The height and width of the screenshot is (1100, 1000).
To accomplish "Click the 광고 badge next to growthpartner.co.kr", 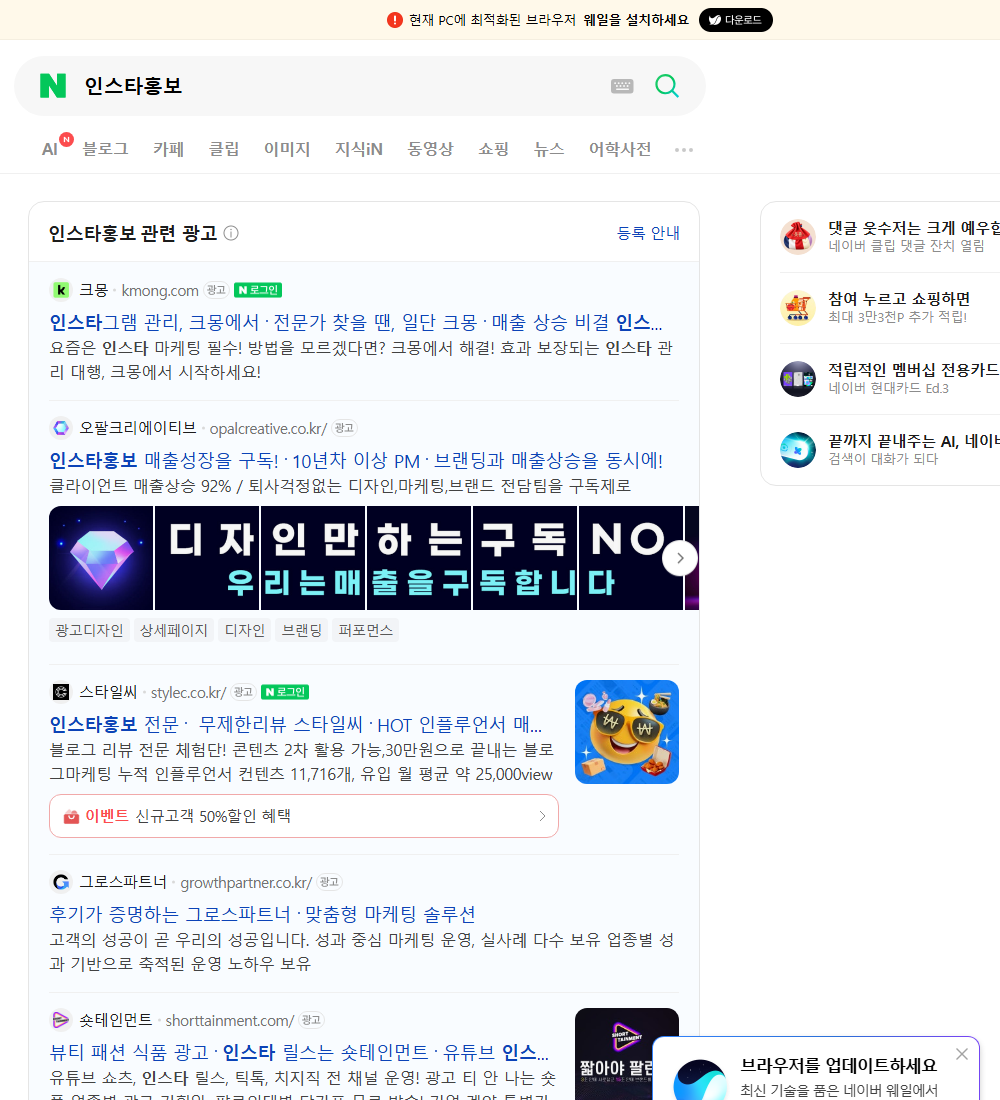I will pos(329,882).
